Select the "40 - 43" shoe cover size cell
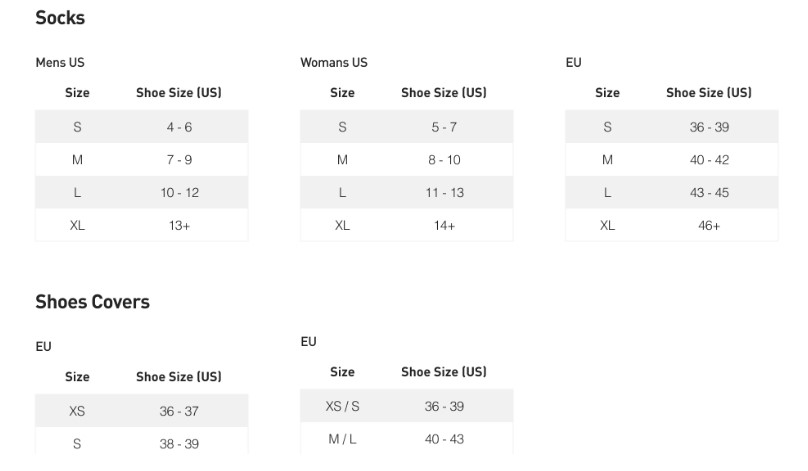The image size is (808, 471). pos(444,440)
